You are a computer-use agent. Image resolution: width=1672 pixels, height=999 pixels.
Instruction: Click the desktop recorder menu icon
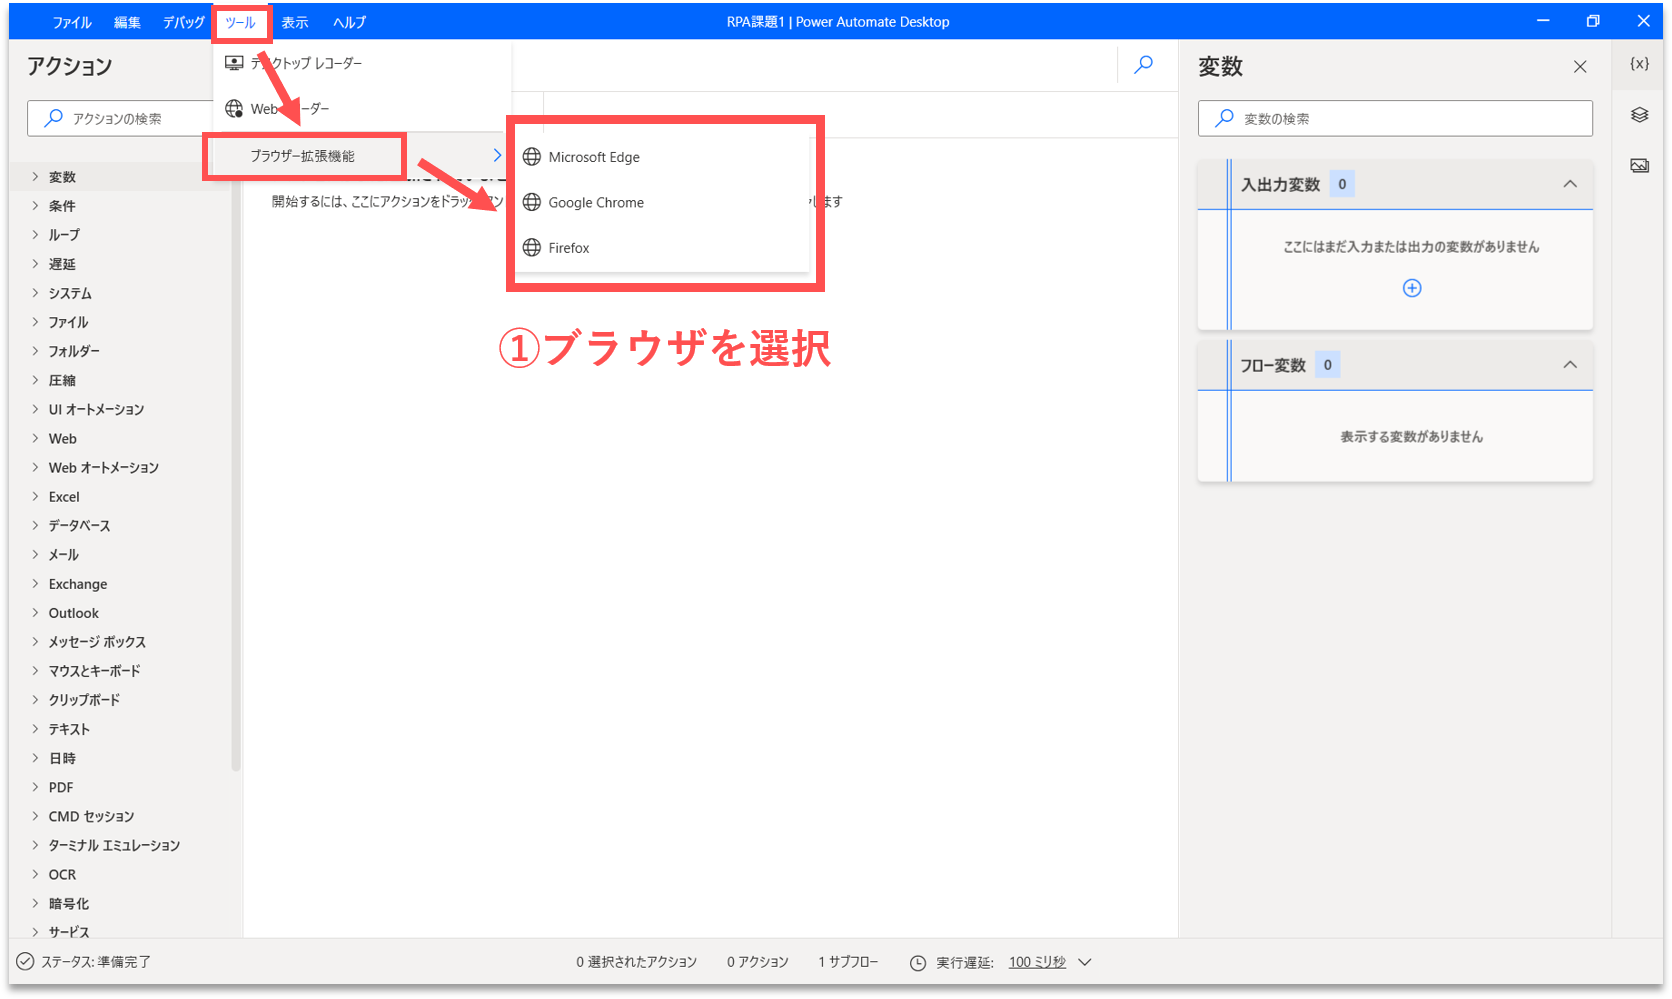click(234, 63)
